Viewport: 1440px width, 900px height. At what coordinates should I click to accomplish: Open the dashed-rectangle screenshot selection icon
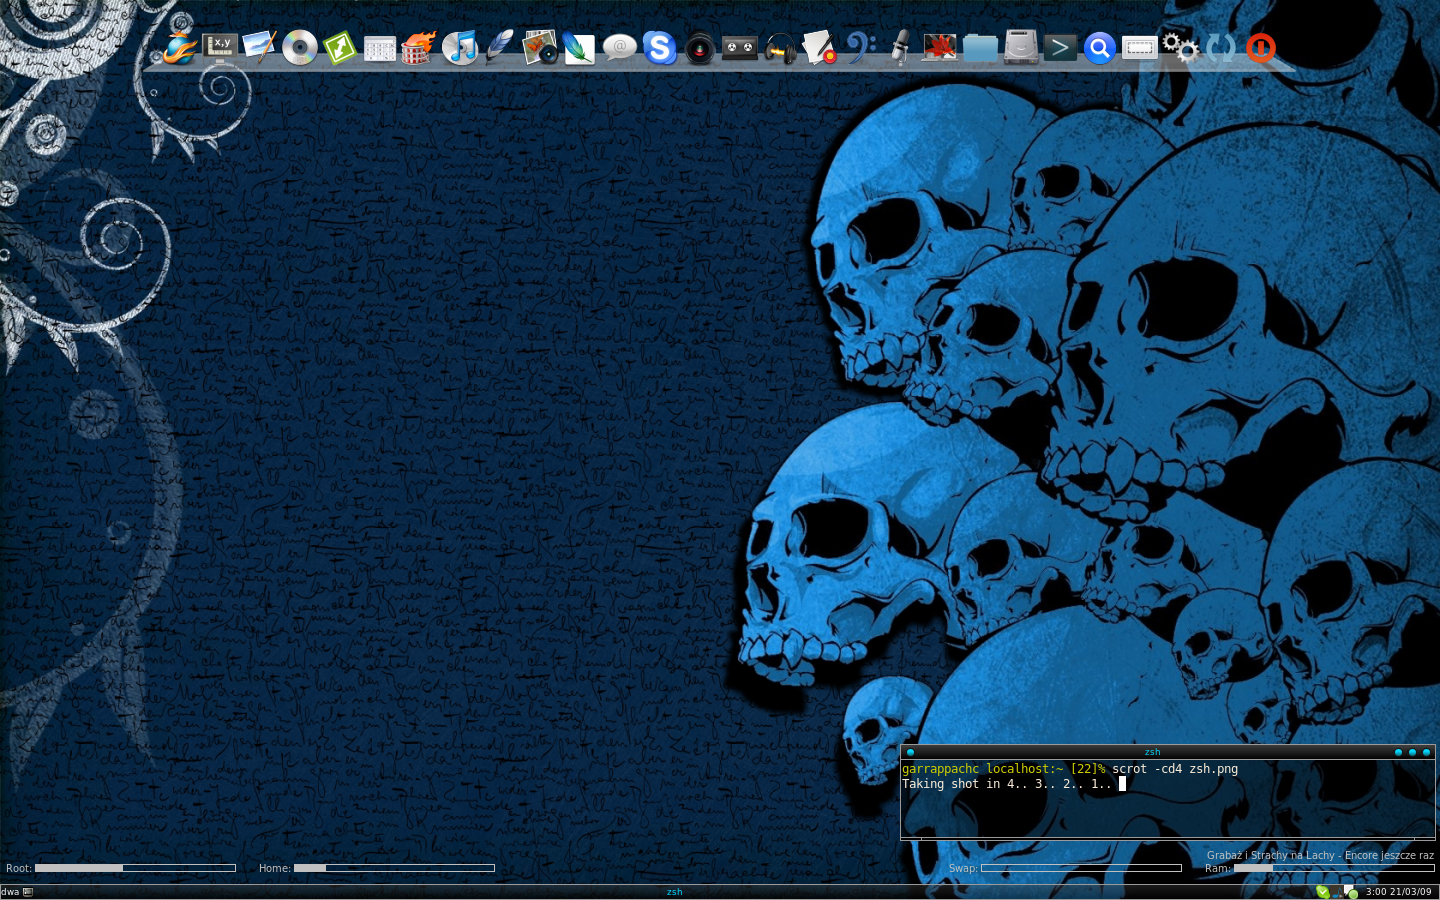click(1139, 48)
